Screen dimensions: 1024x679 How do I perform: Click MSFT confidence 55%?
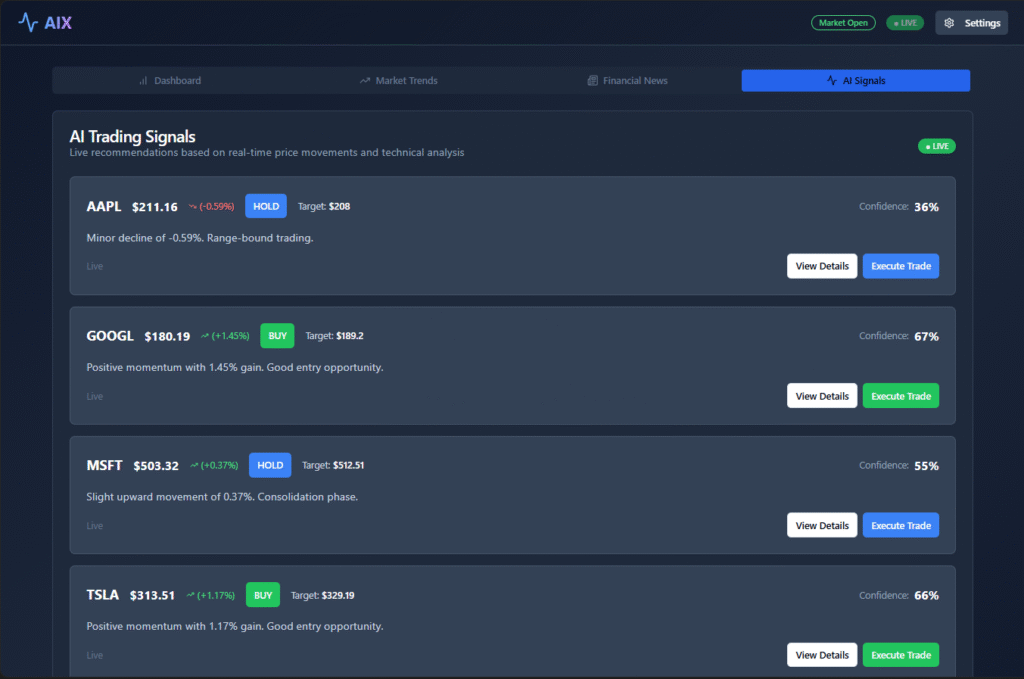(926, 466)
